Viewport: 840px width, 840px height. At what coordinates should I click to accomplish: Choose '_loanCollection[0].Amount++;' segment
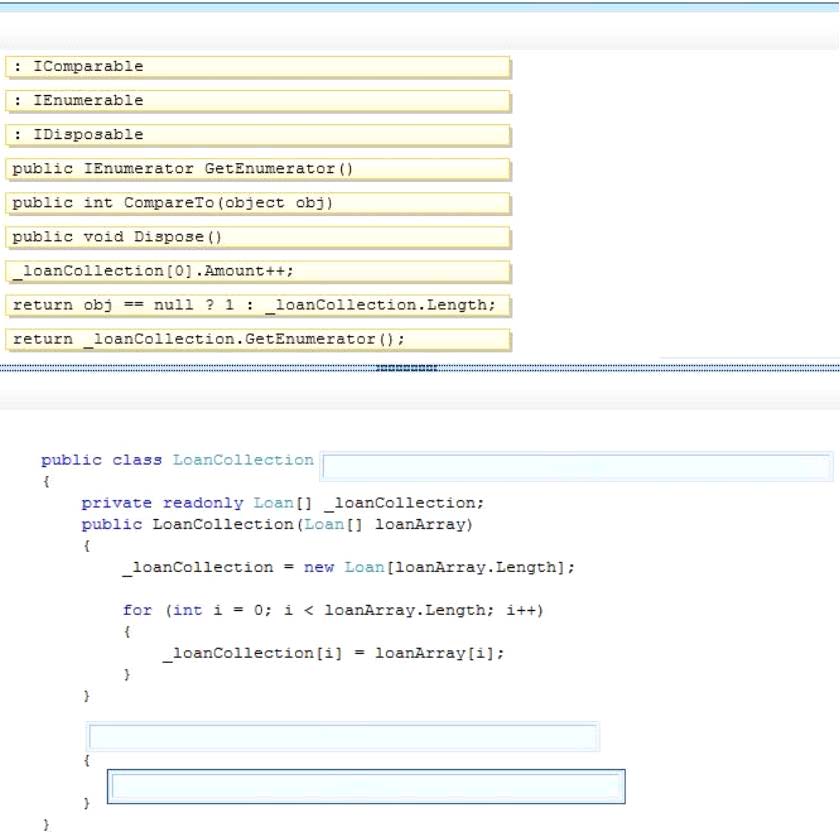coord(258,271)
